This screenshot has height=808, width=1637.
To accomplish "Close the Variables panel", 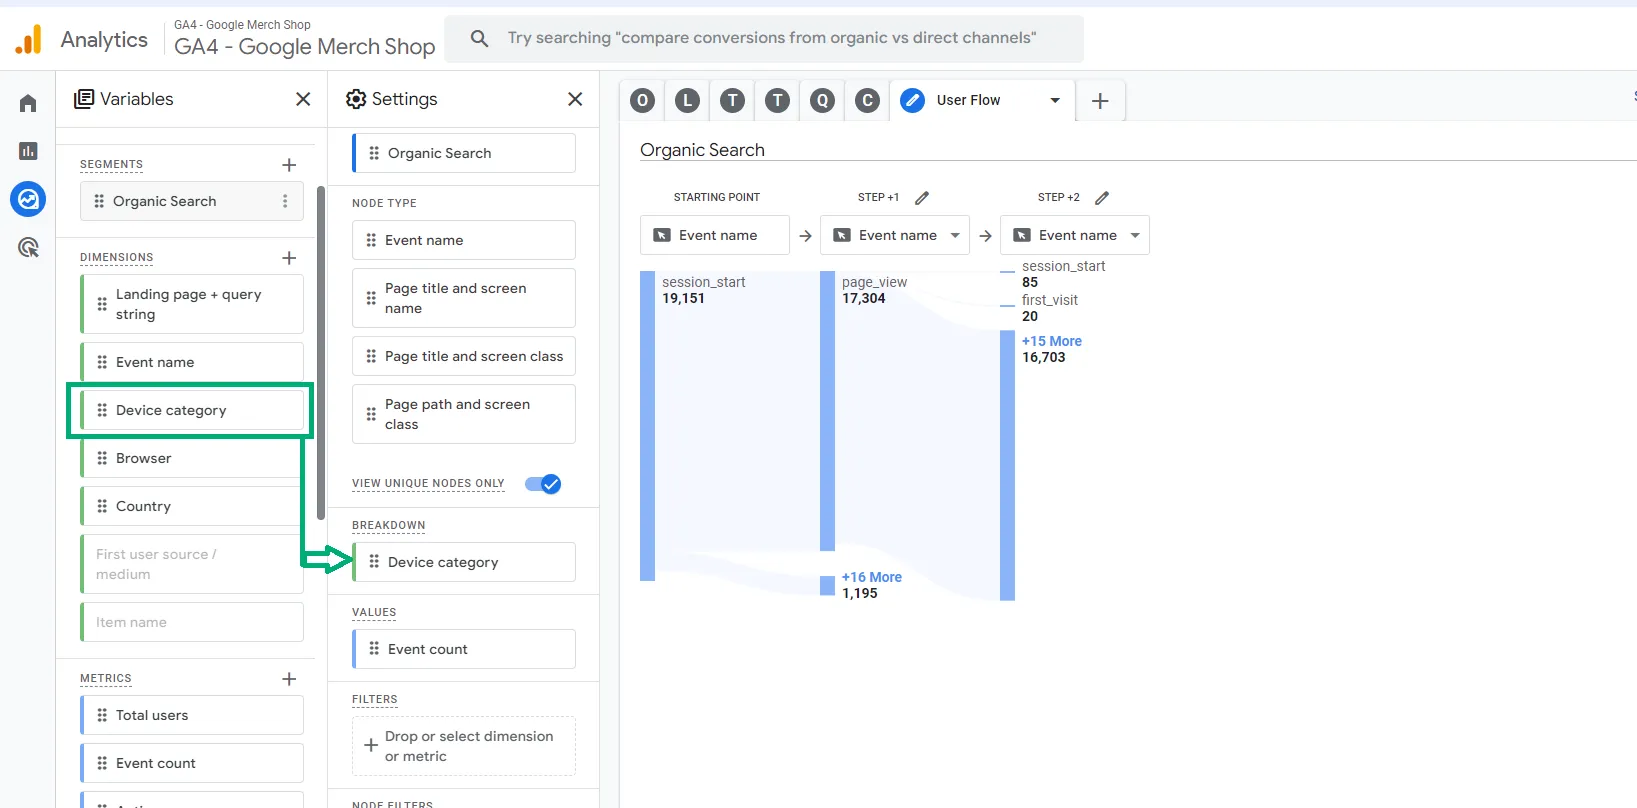I will (x=303, y=99).
